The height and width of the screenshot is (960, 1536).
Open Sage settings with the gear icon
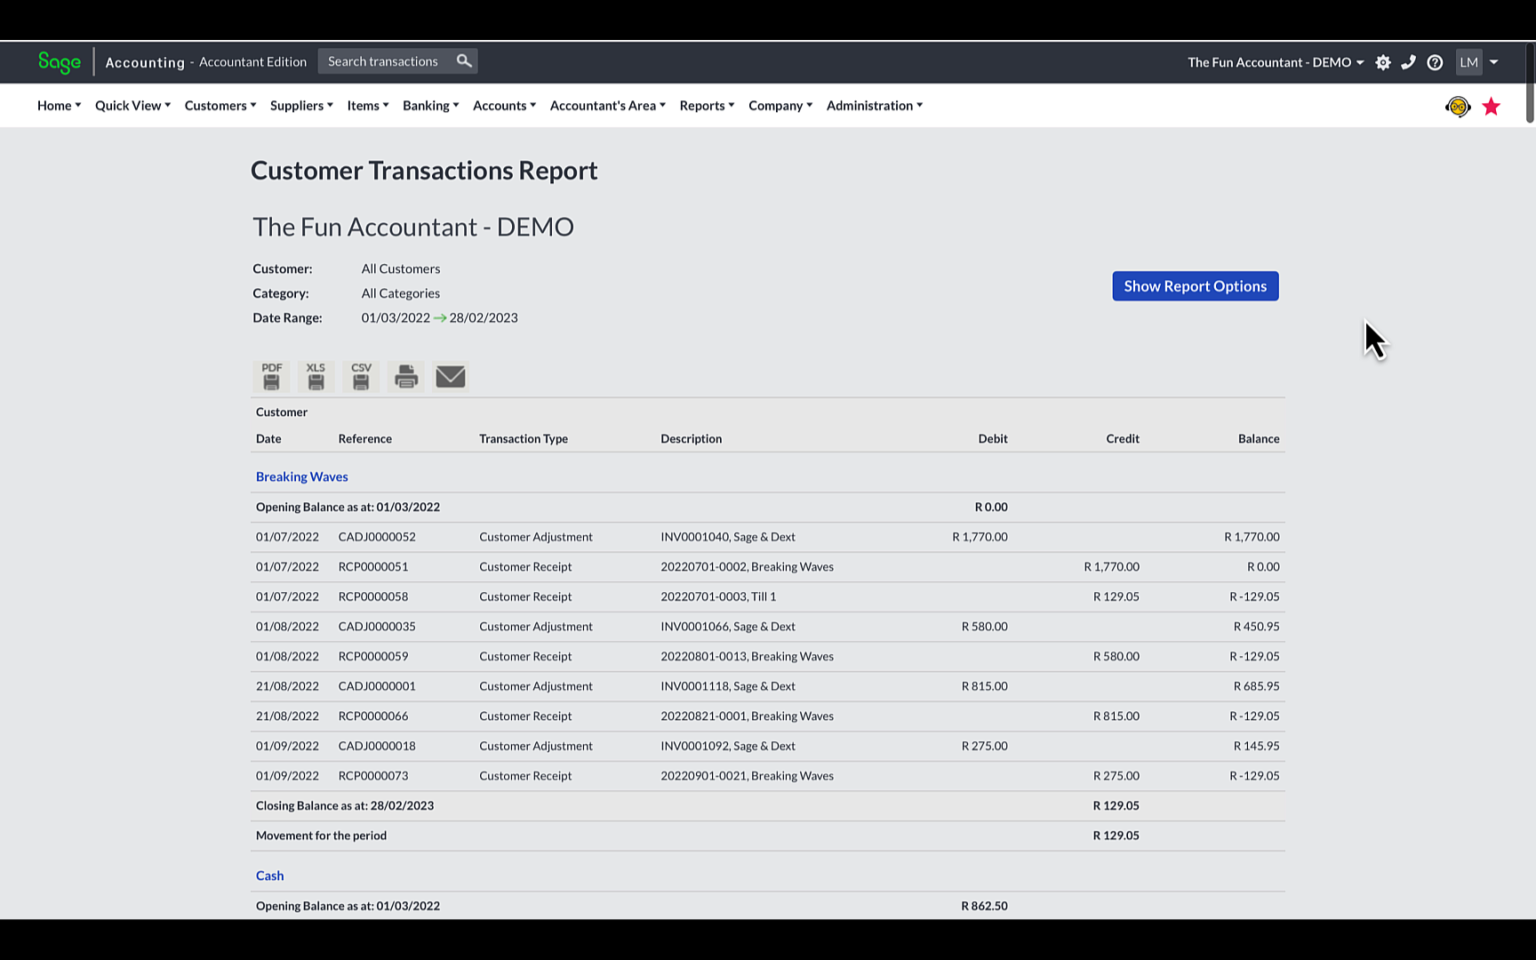pos(1383,62)
